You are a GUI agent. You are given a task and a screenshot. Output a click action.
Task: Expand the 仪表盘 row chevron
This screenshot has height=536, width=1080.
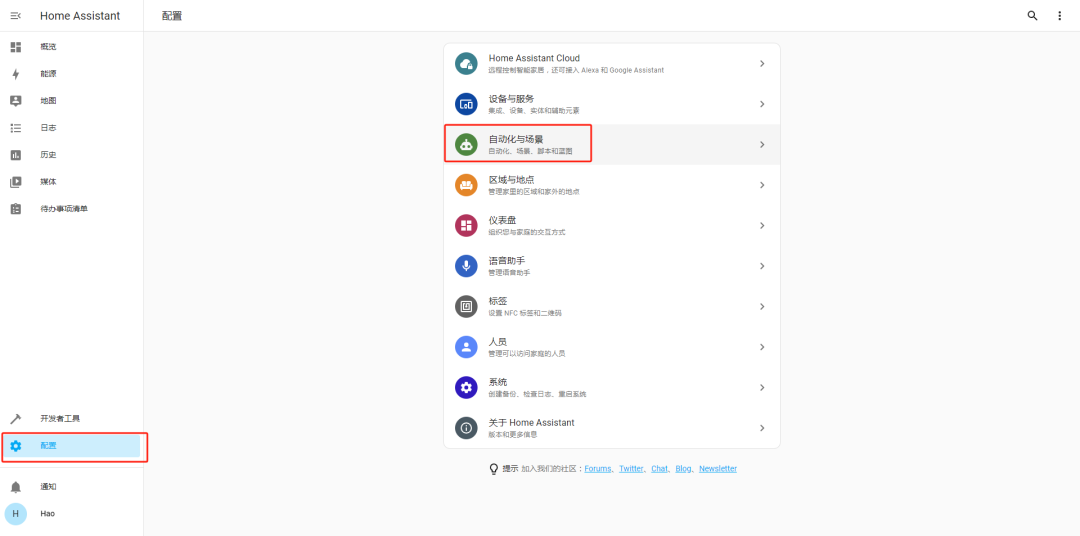(x=762, y=225)
